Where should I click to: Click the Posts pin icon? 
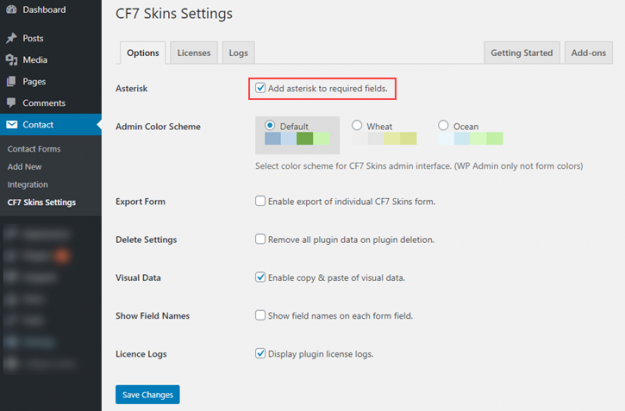click(x=11, y=38)
